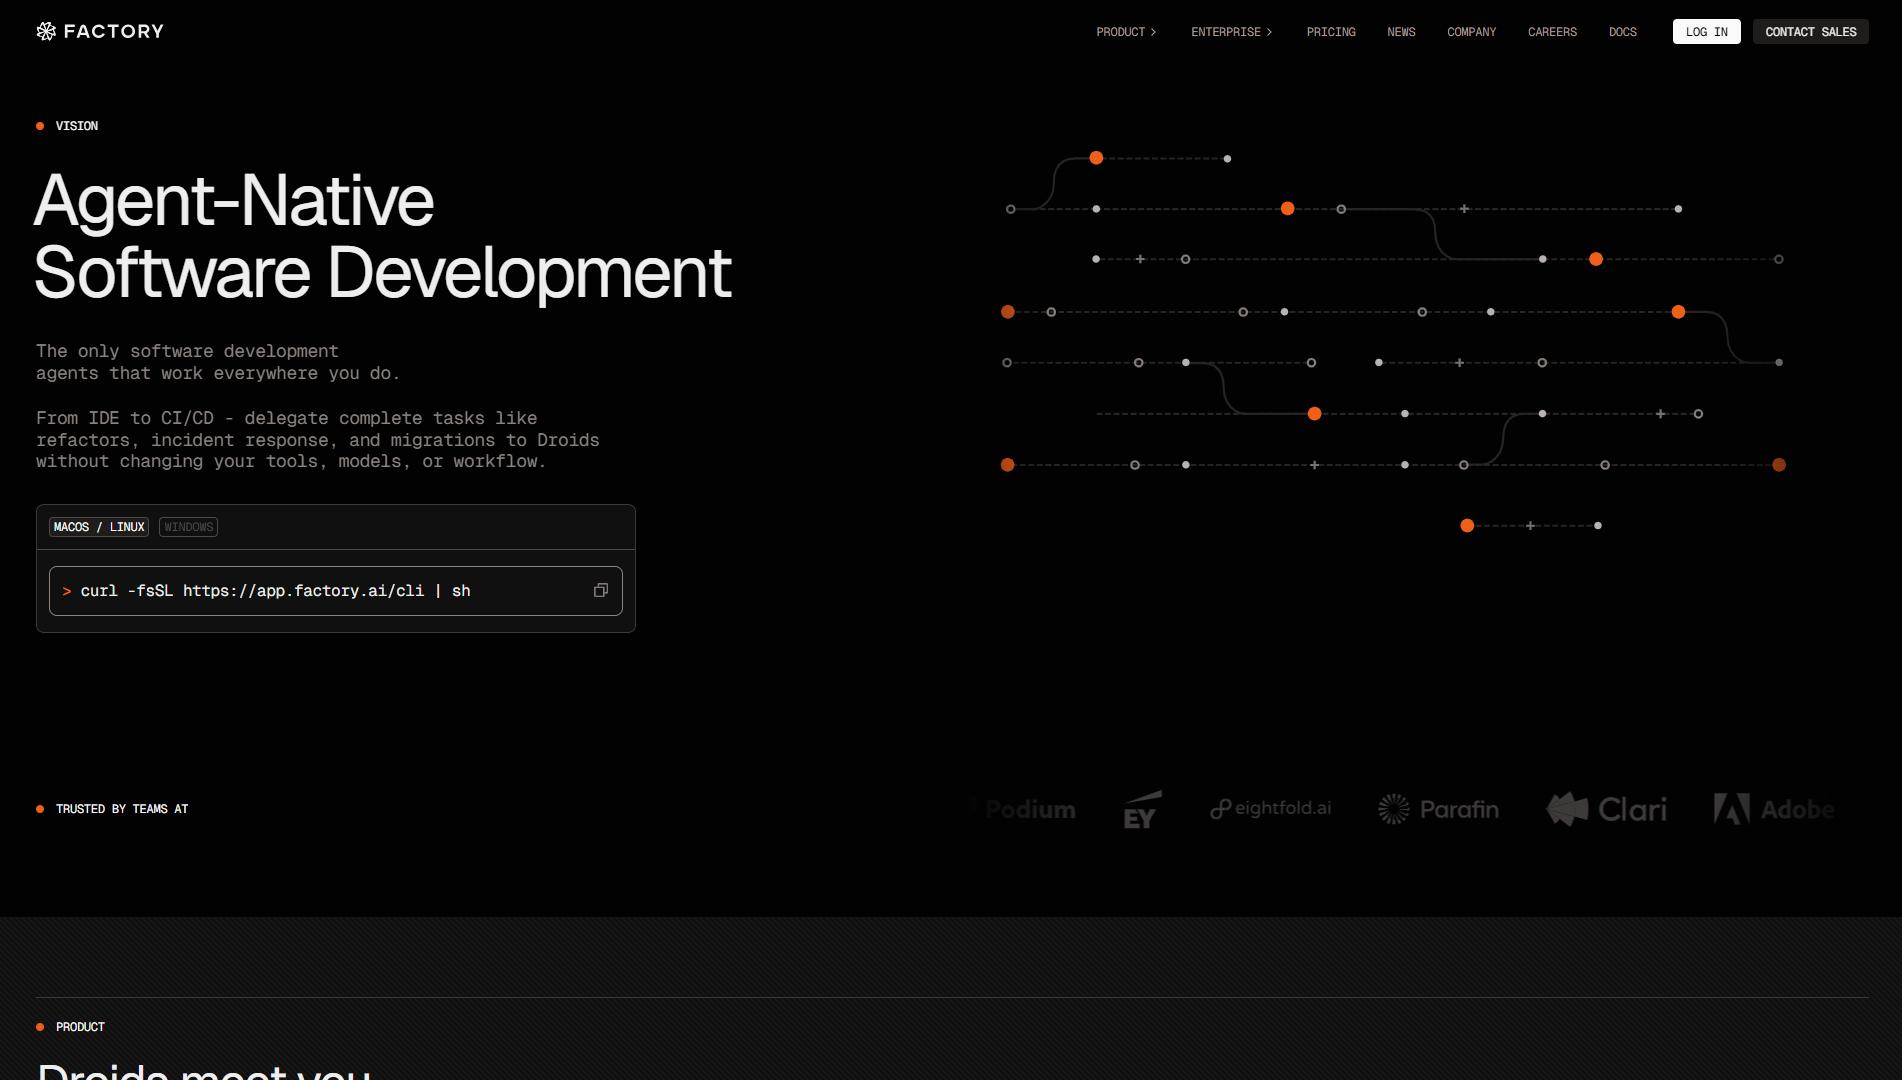1902x1080 pixels.
Task: Click the Factory logo in header
Action: (100, 31)
